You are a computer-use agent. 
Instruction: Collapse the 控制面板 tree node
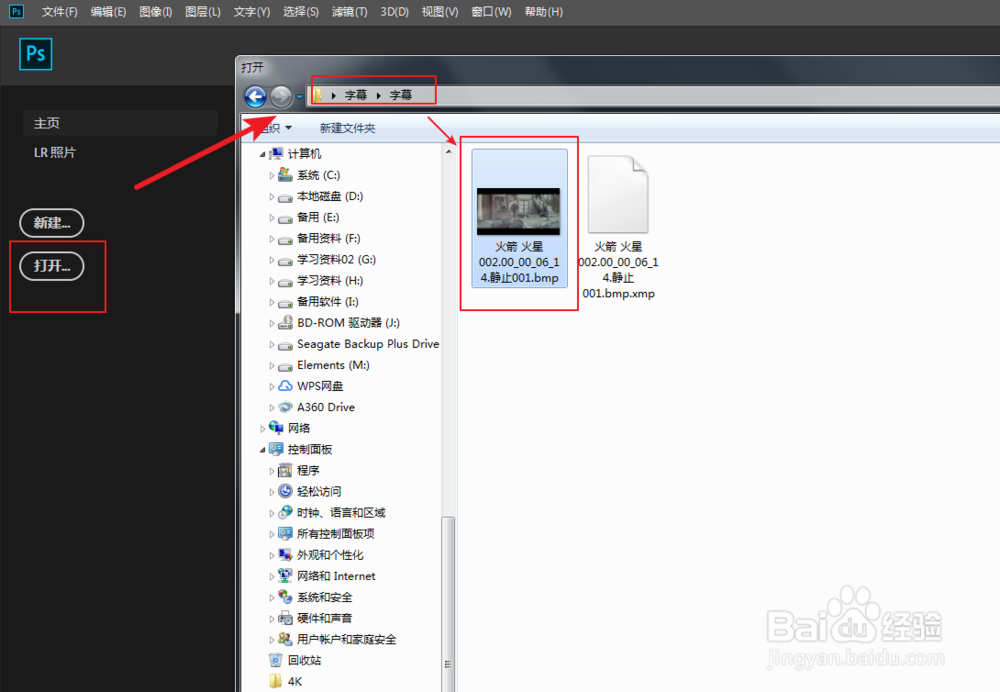click(x=262, y=450)
